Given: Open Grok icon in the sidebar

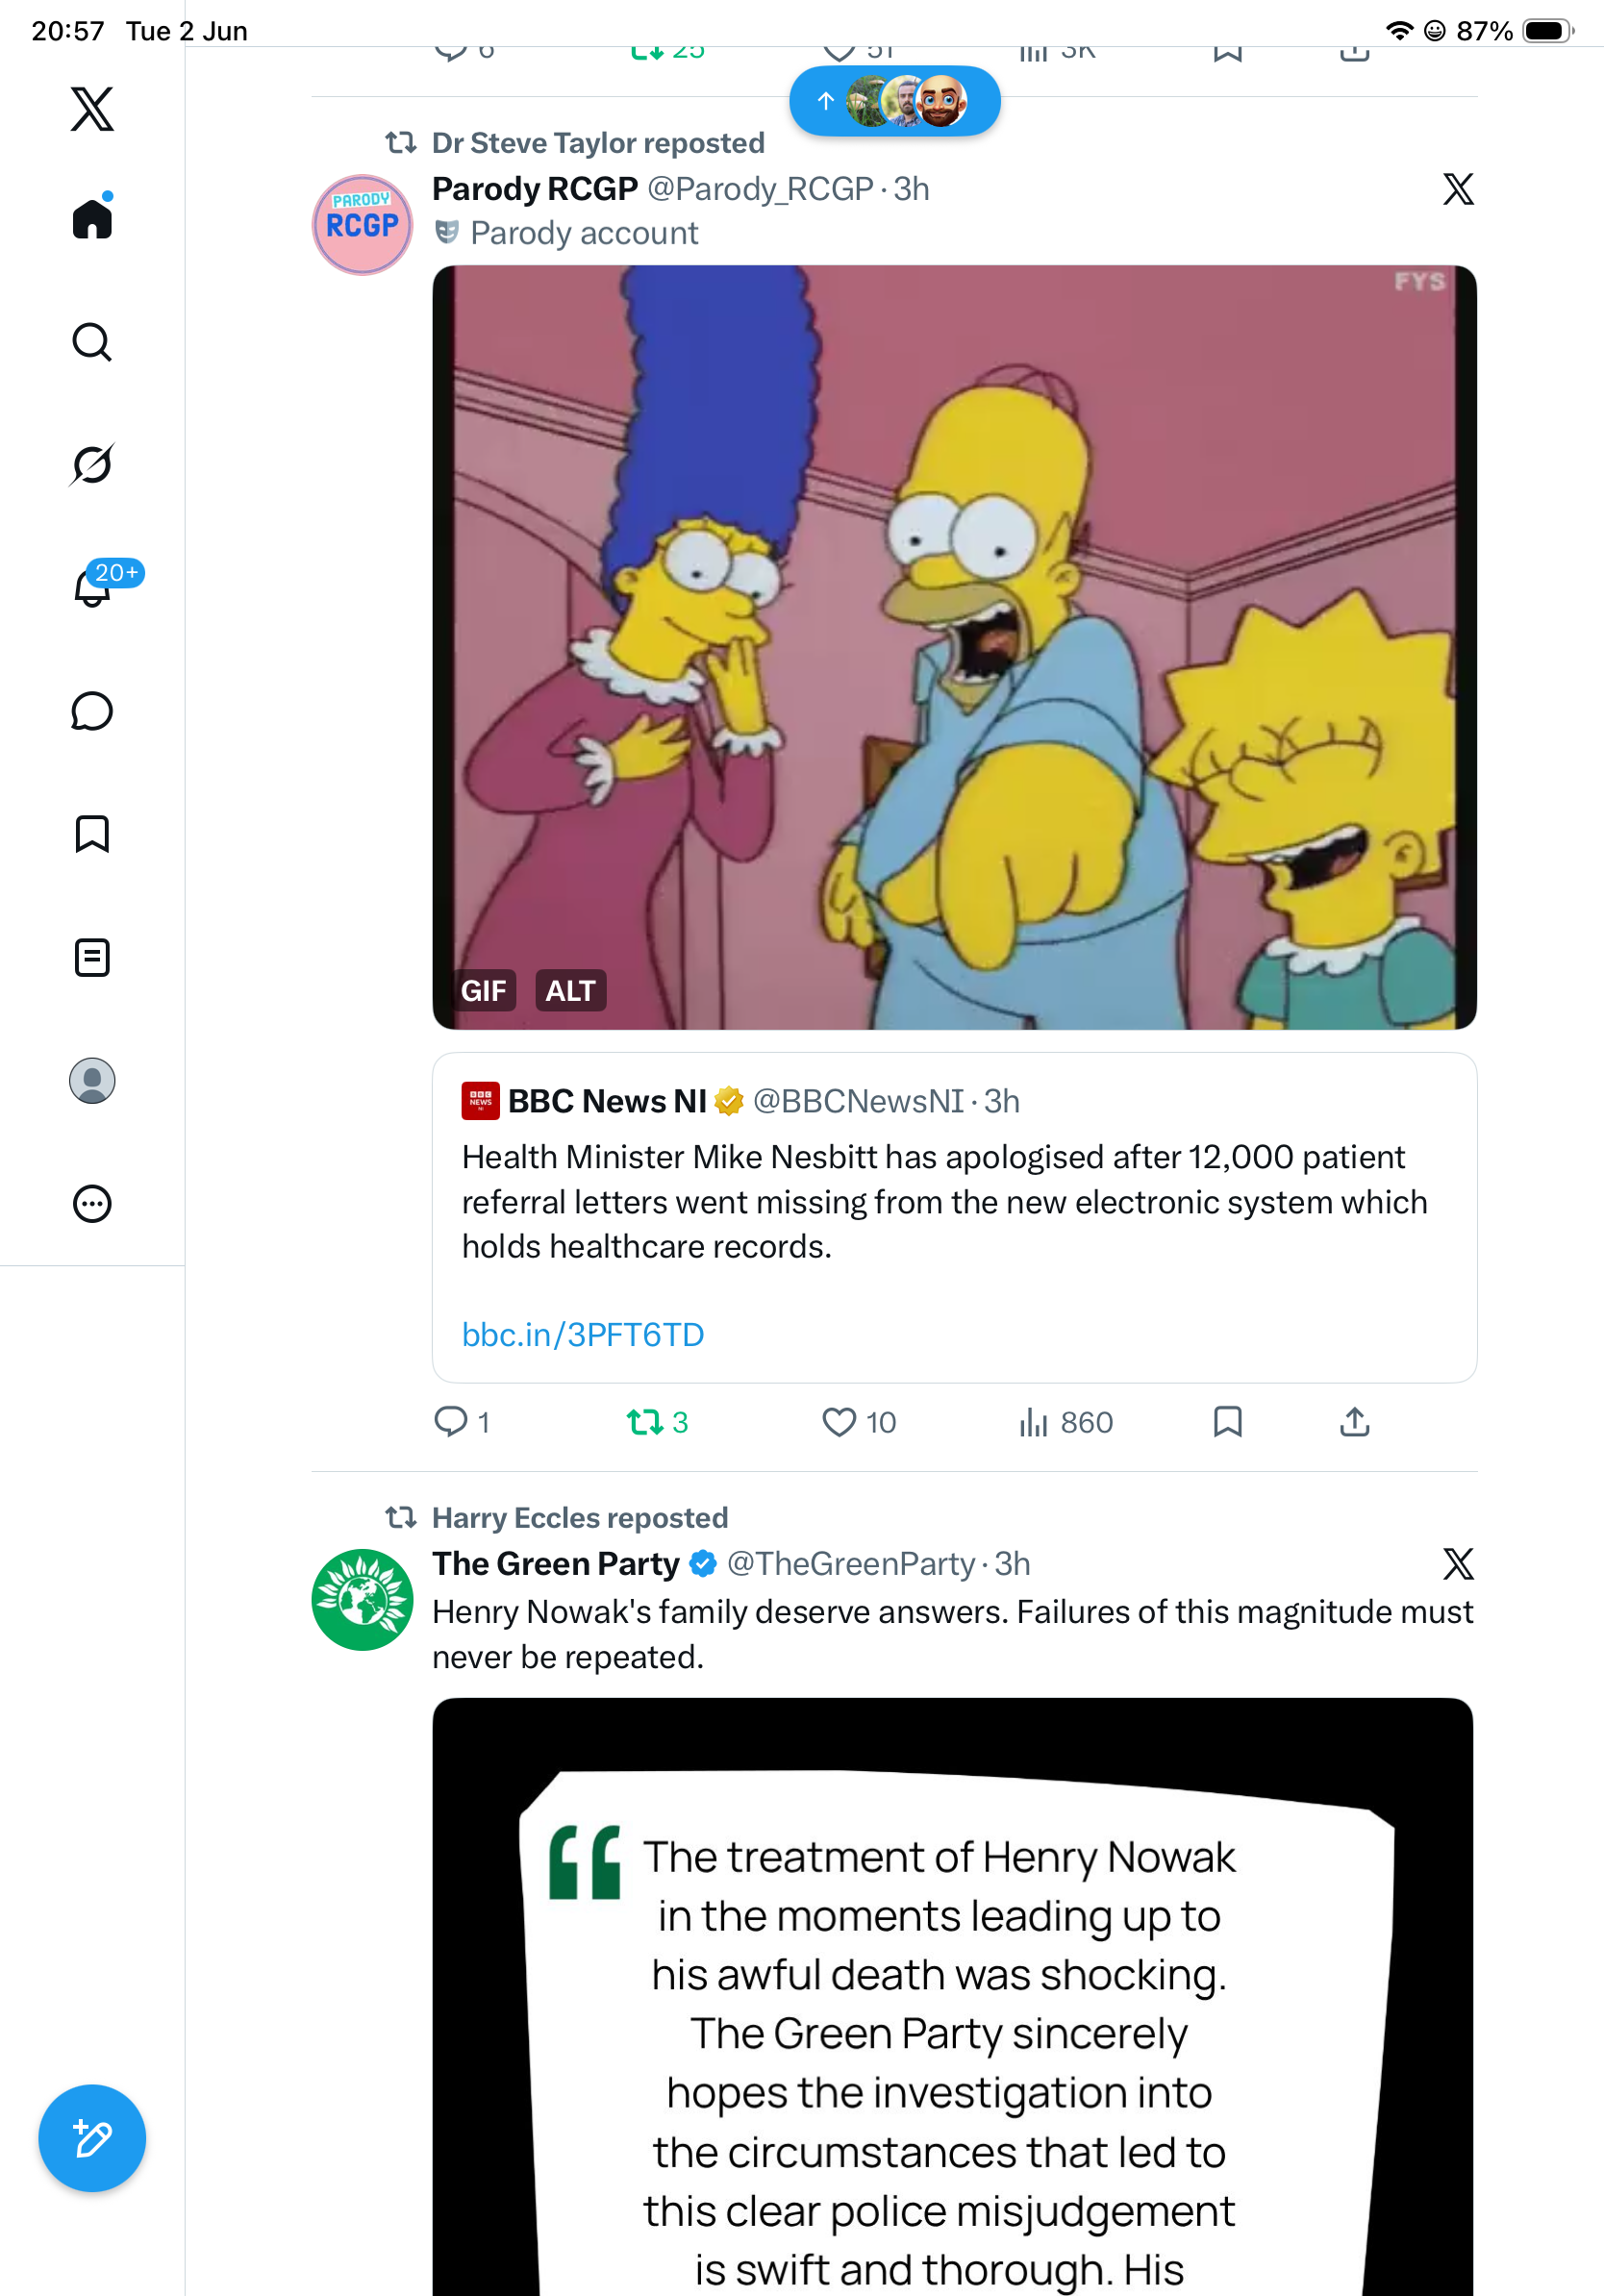Looking at the screenshot, I should click(x=92, y=464).
